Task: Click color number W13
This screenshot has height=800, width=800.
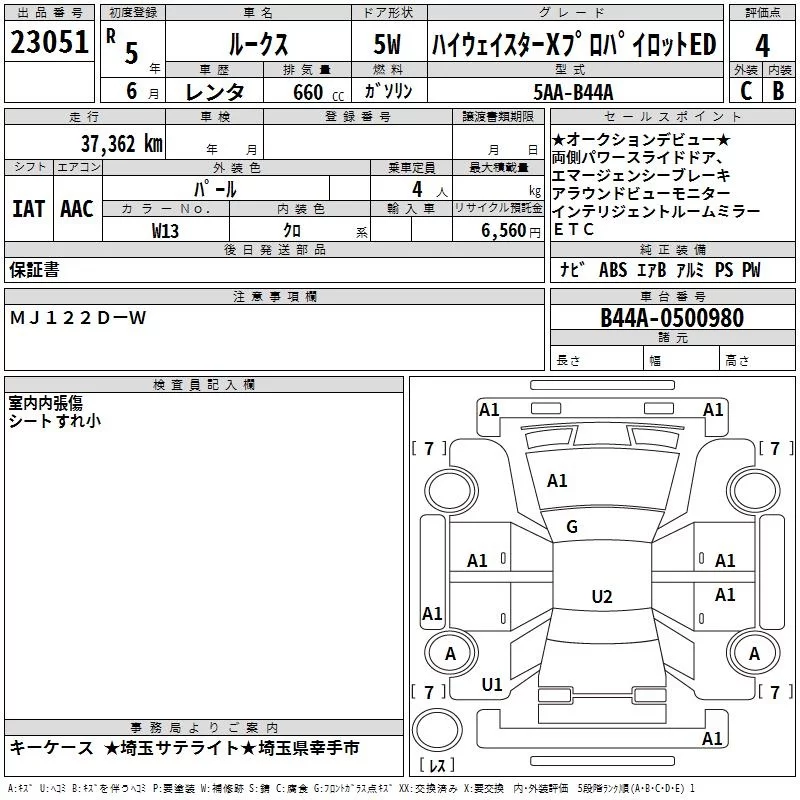Action: point(165,231)
